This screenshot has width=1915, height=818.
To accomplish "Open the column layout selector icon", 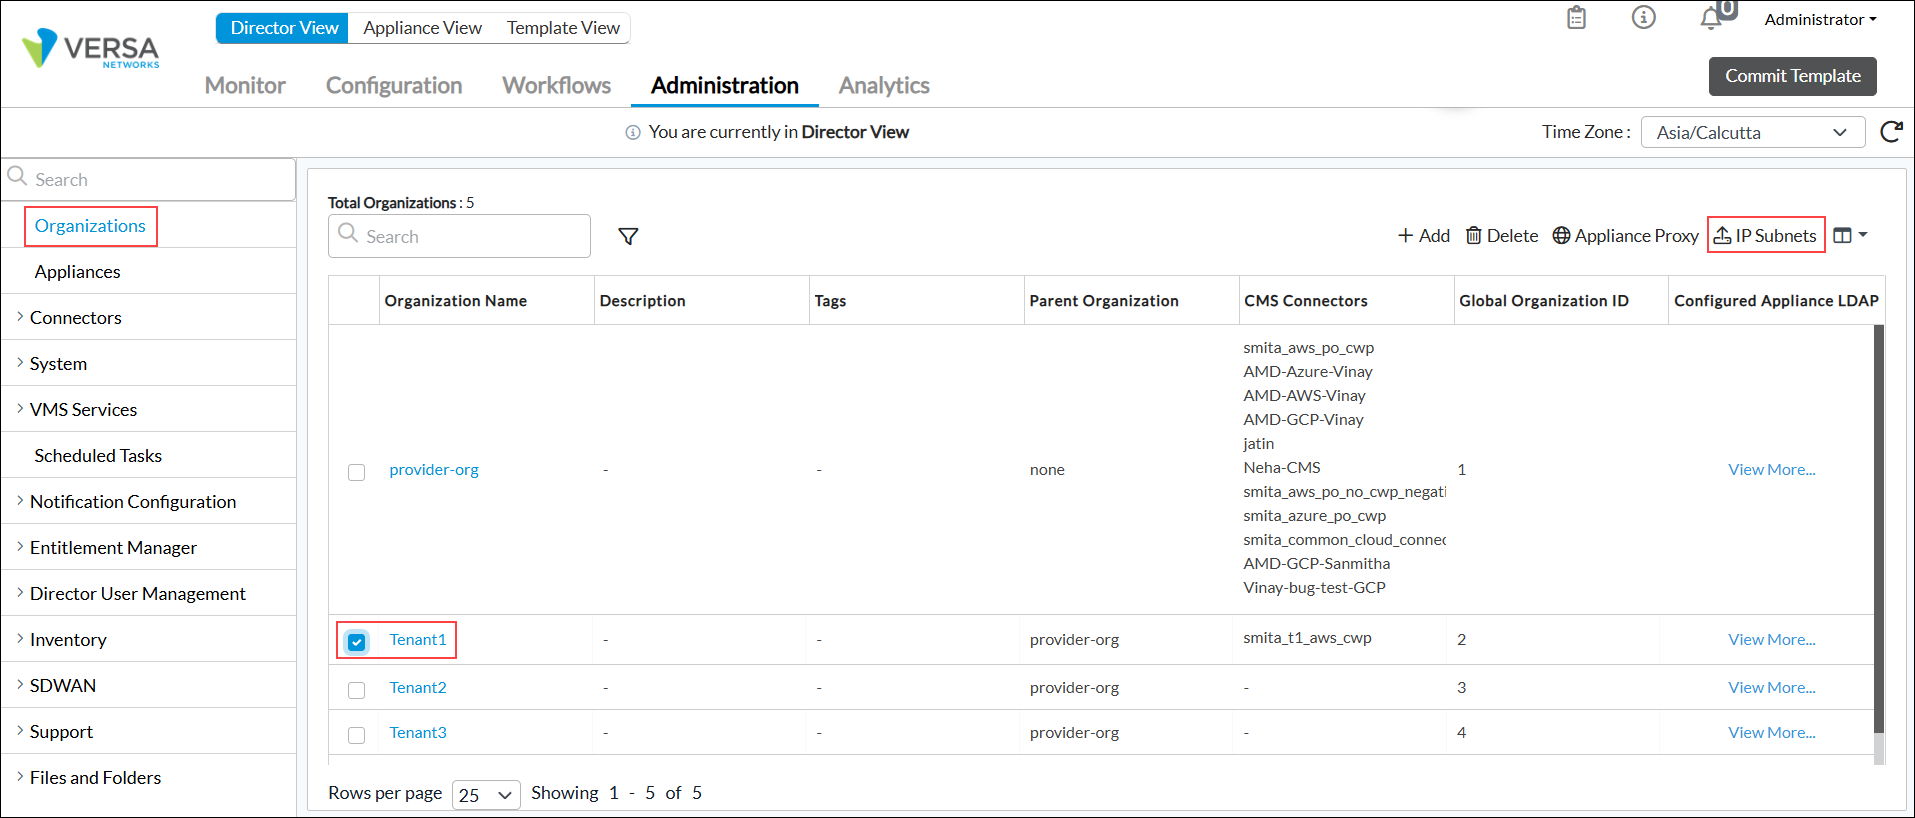I will click(x=1849, y=235).
